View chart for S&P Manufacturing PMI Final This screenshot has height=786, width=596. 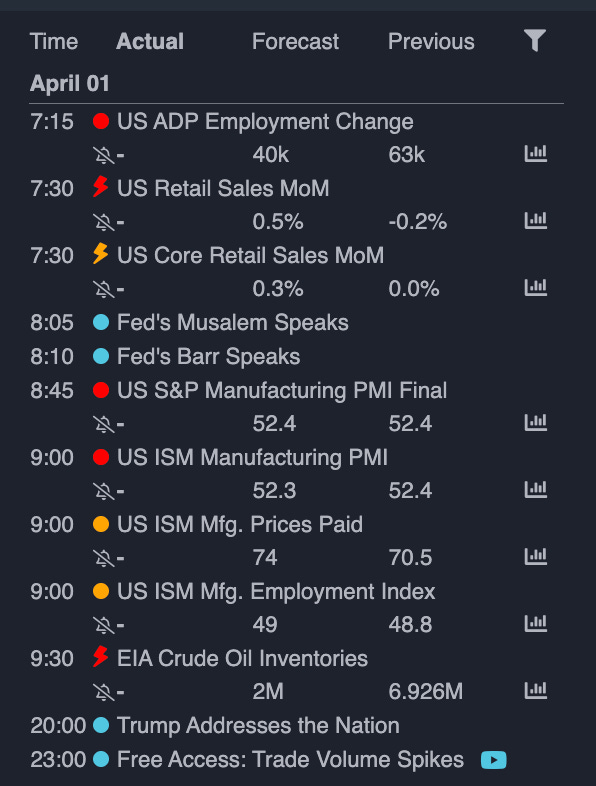[x=535, y=423]
